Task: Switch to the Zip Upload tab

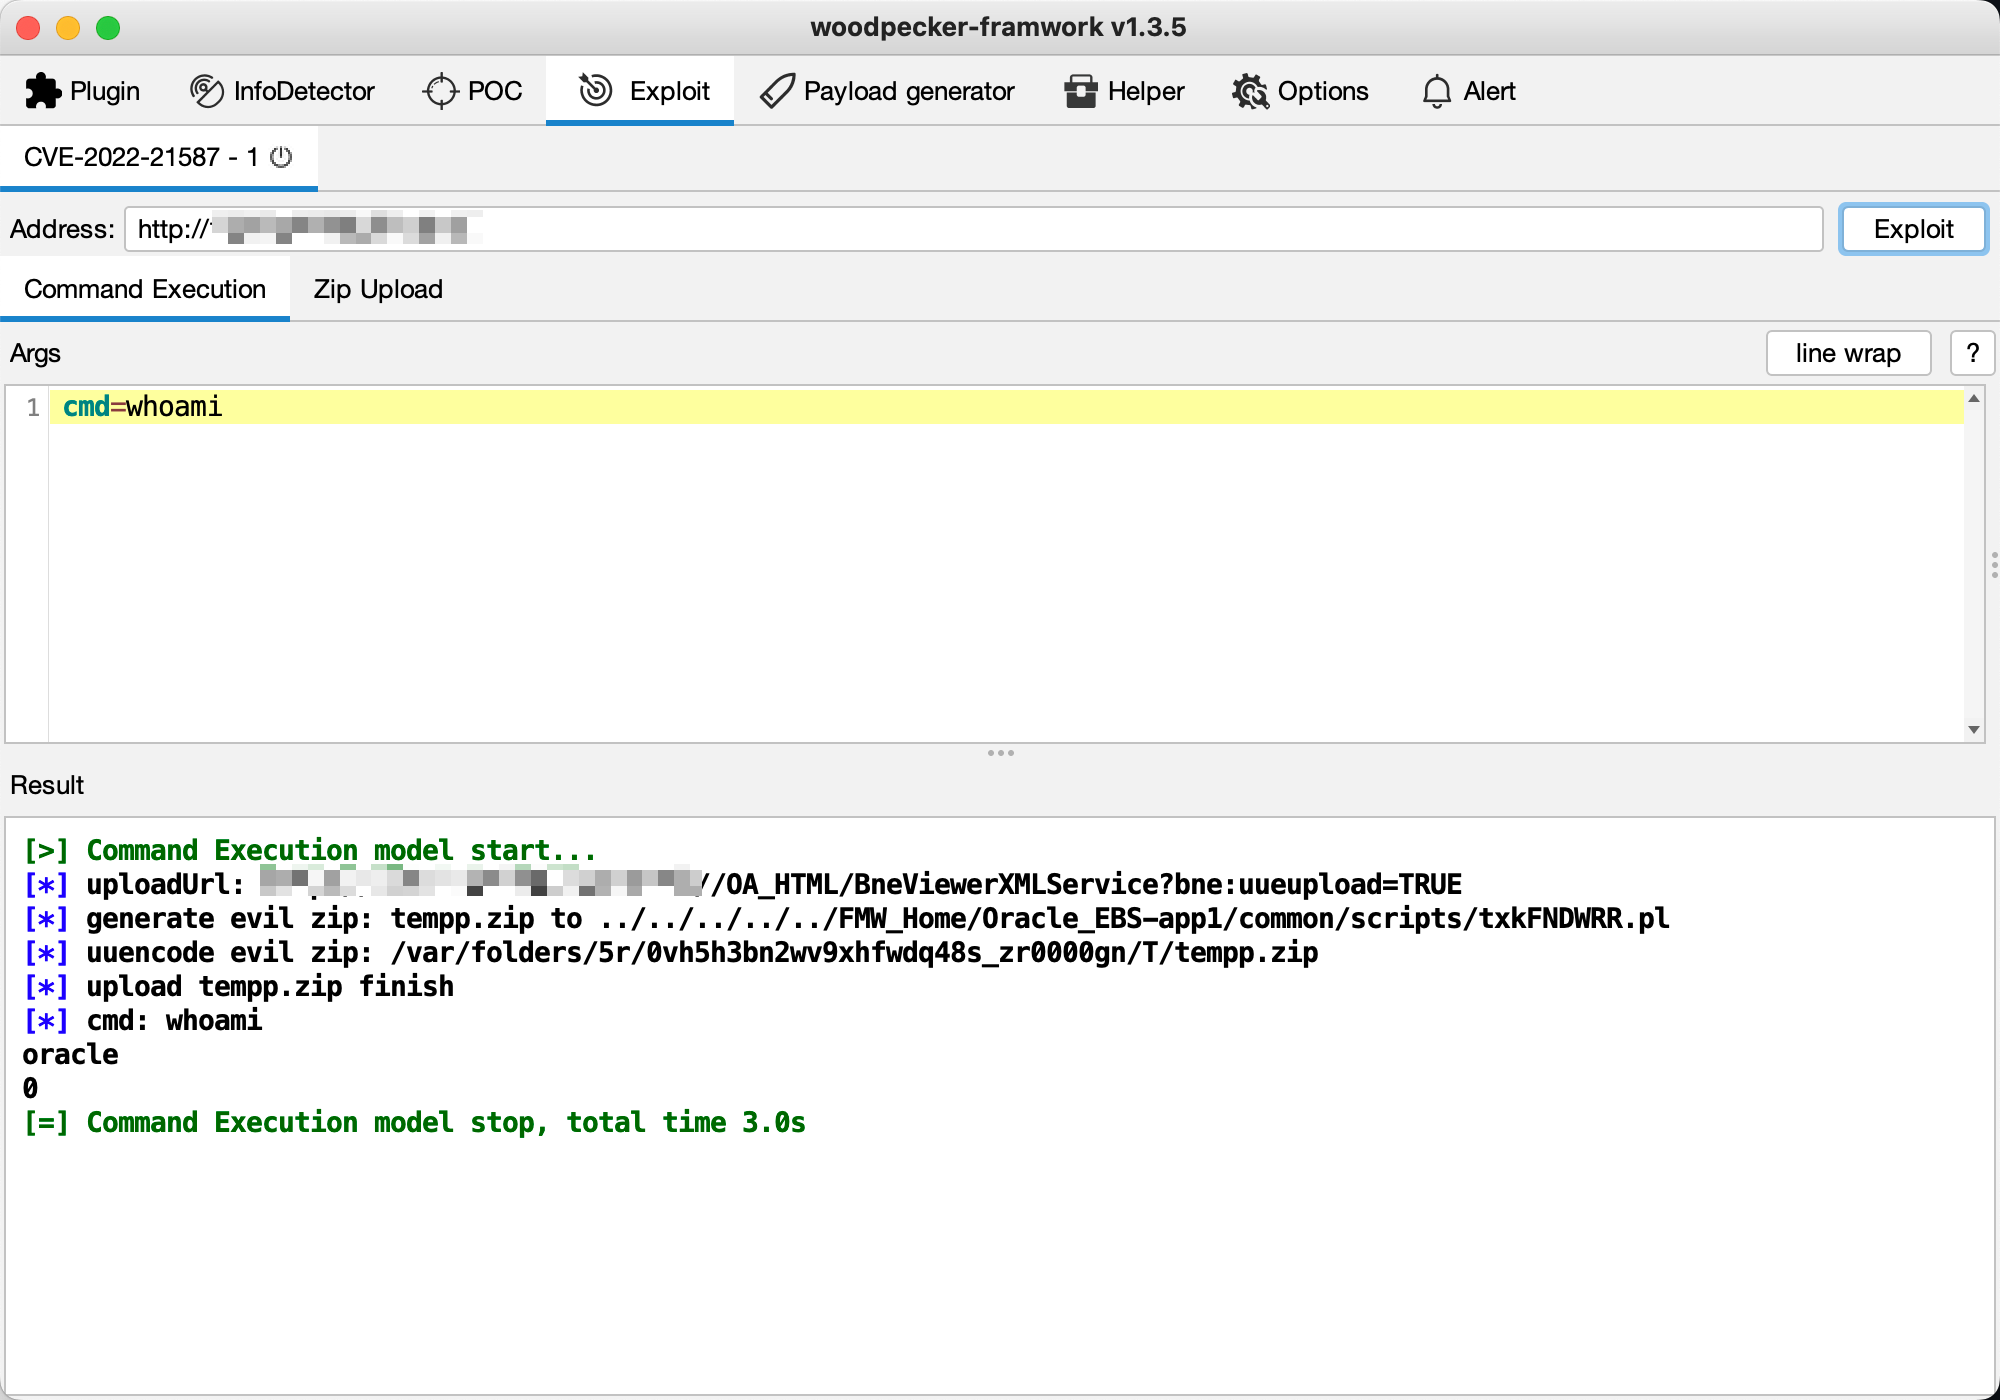Action: click(x=378, y=289)
